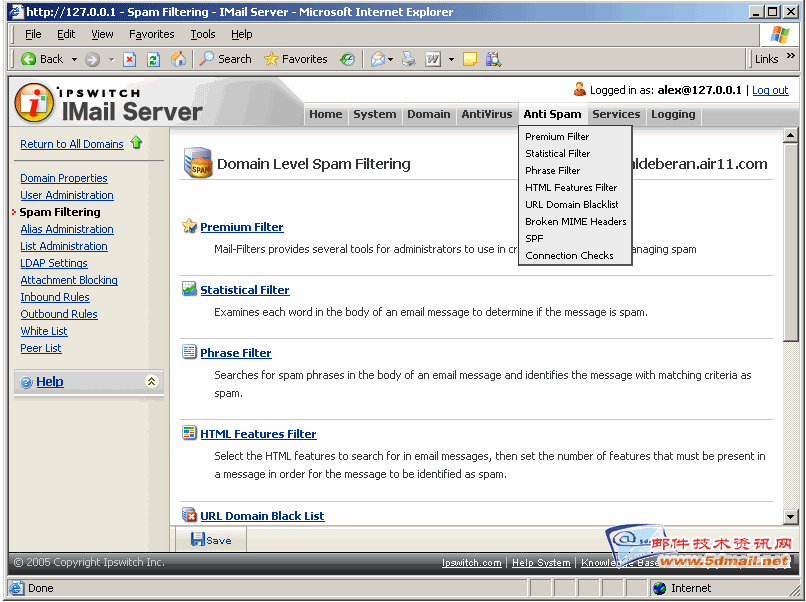Choose Connection Checks menu entry
The height and width of the screenshot is (602, 806).
click(x=569, y=255)
